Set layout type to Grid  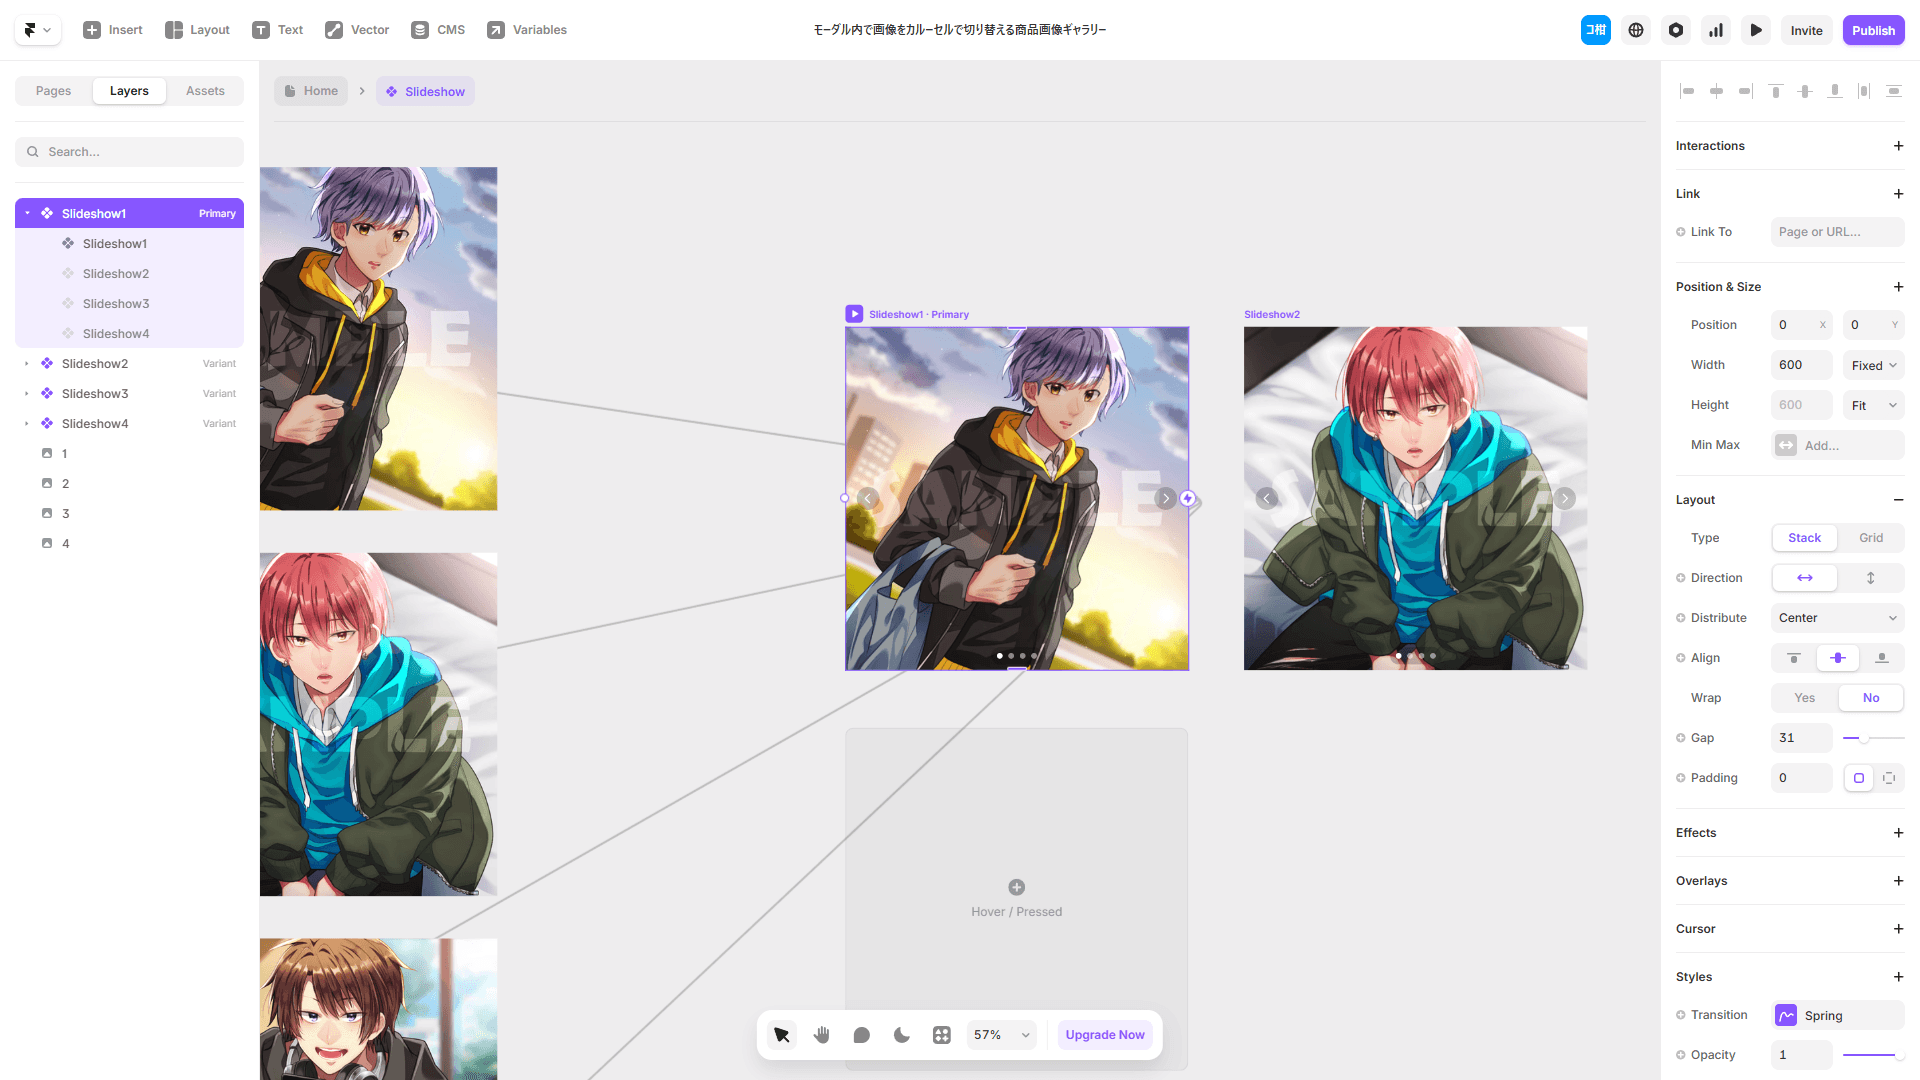1870,538
